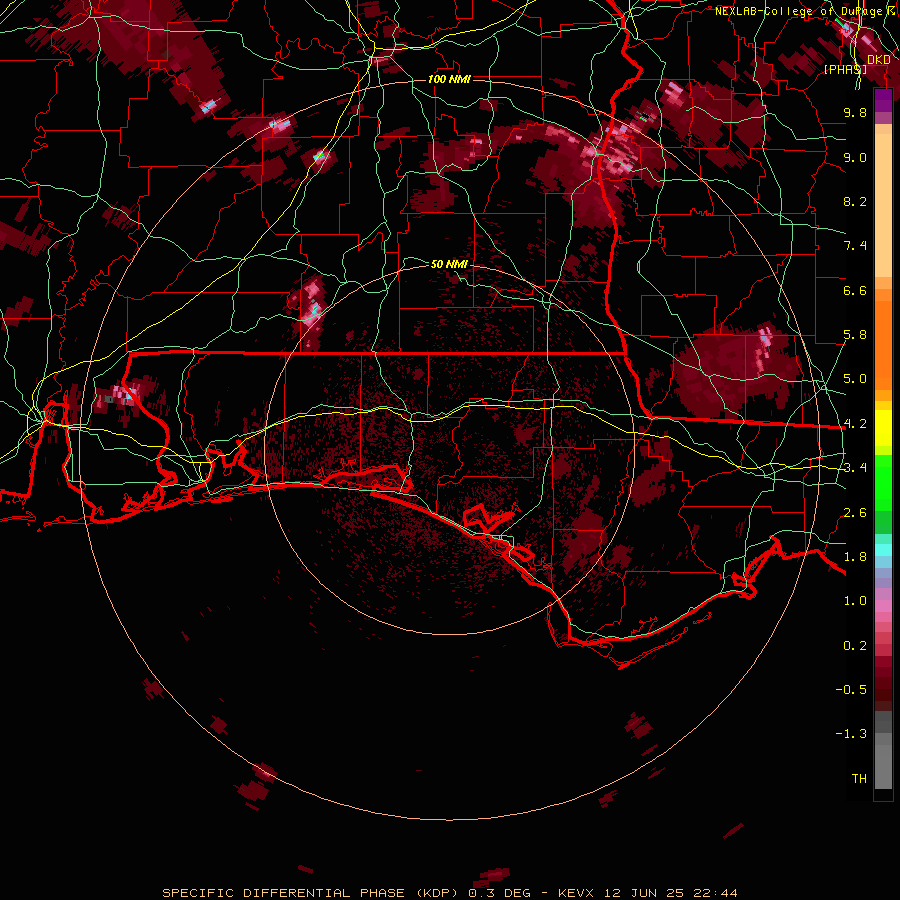Image resolution: width=900 pixels, height=900 pixels.
Task: Select the 0.2 scale value
Action: 855,646
